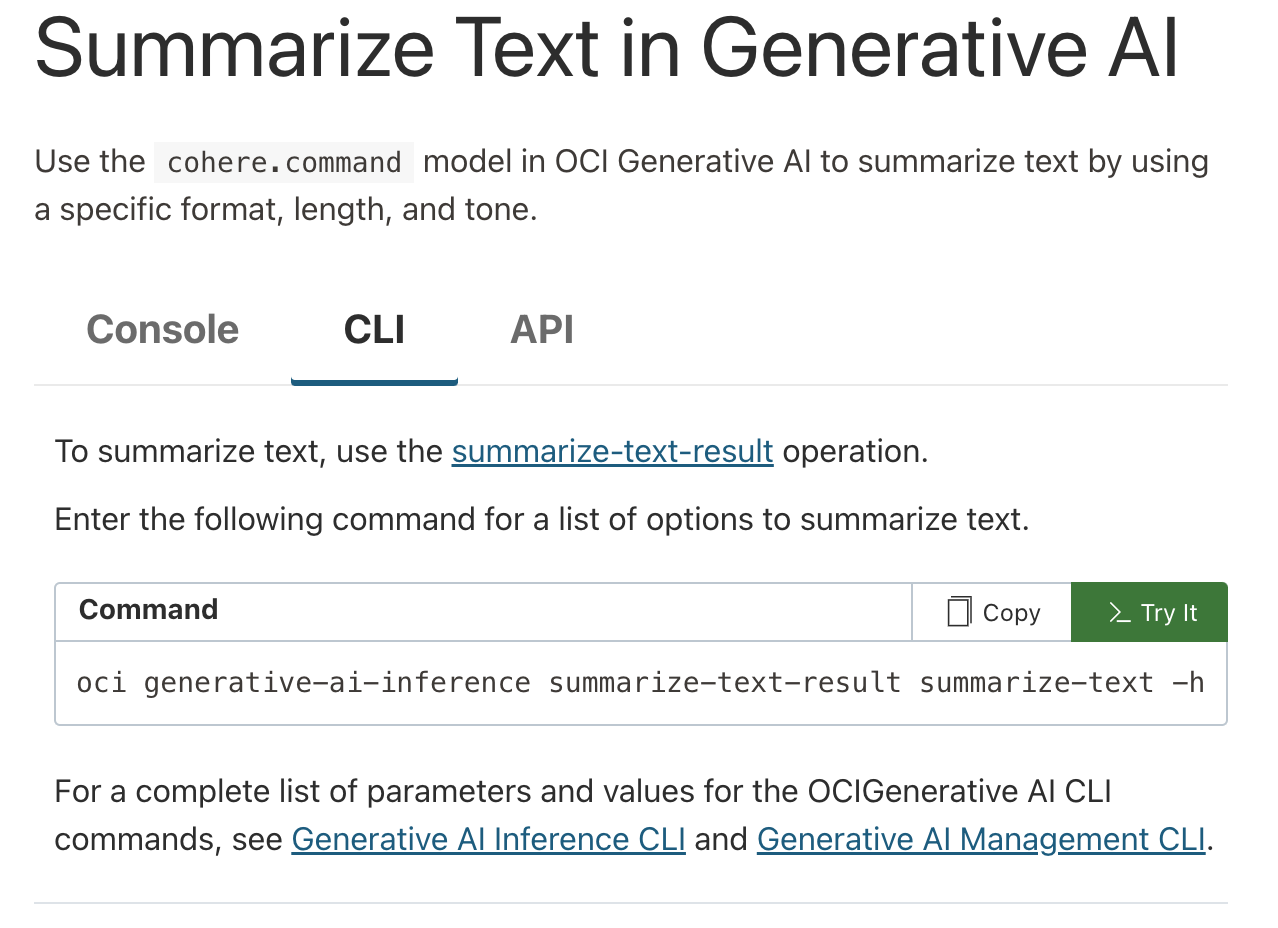Visit the Generative AI Management CLI link
The width and height of the screenshot is (1278, 928).
(981, 839)
